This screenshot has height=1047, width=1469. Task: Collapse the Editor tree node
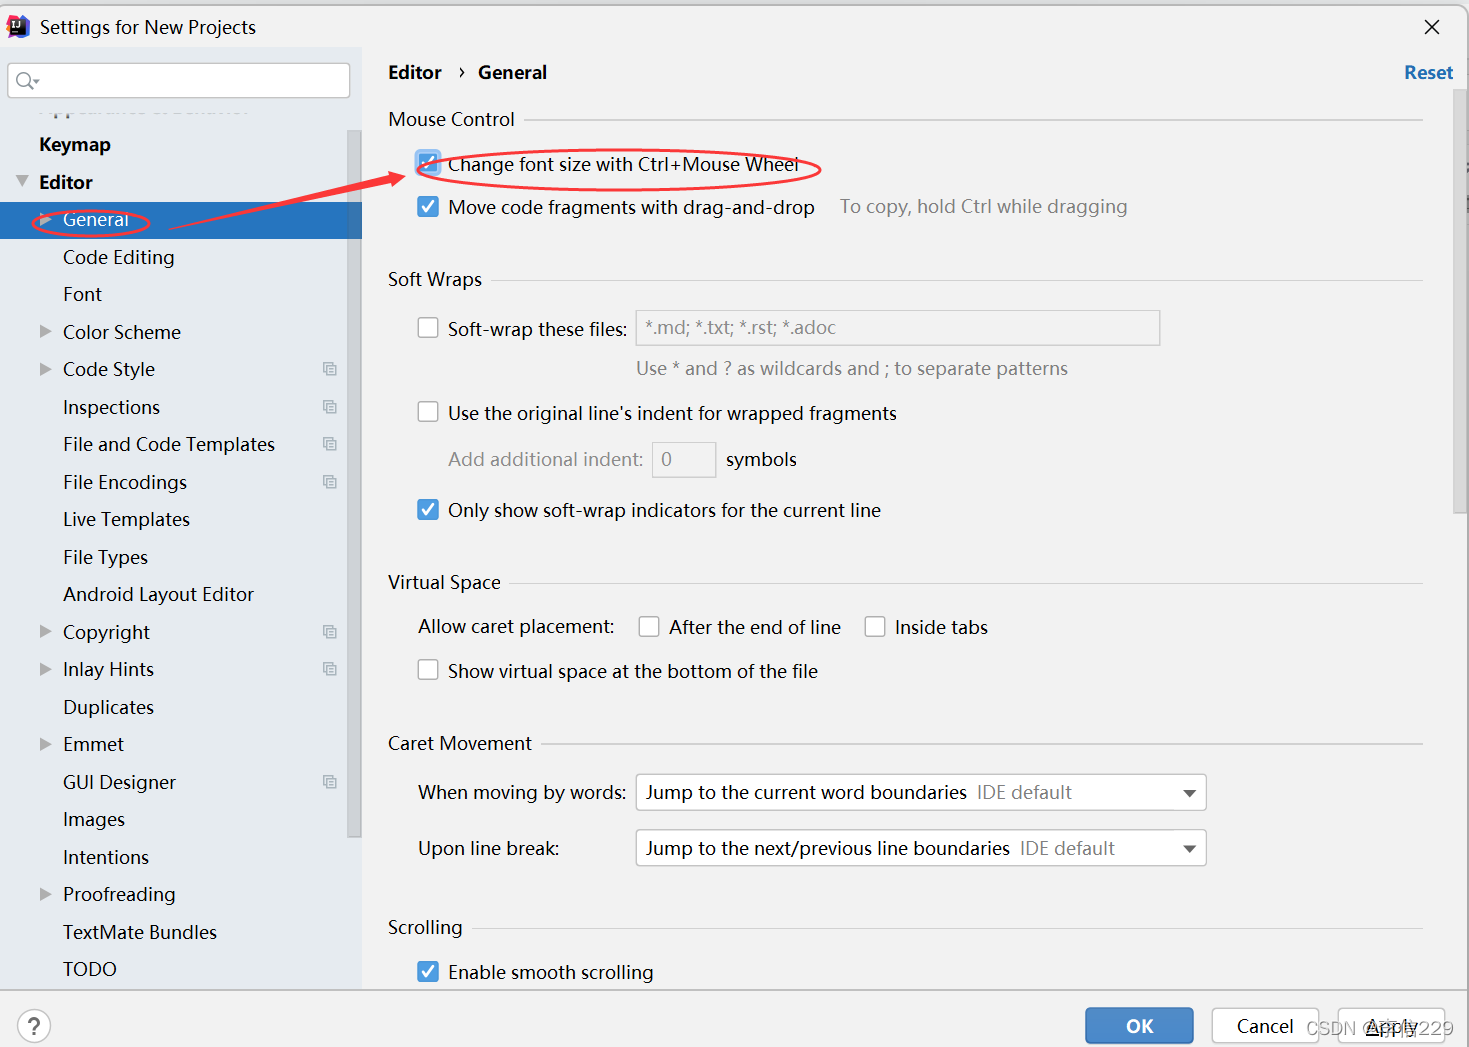pos(22,181)
